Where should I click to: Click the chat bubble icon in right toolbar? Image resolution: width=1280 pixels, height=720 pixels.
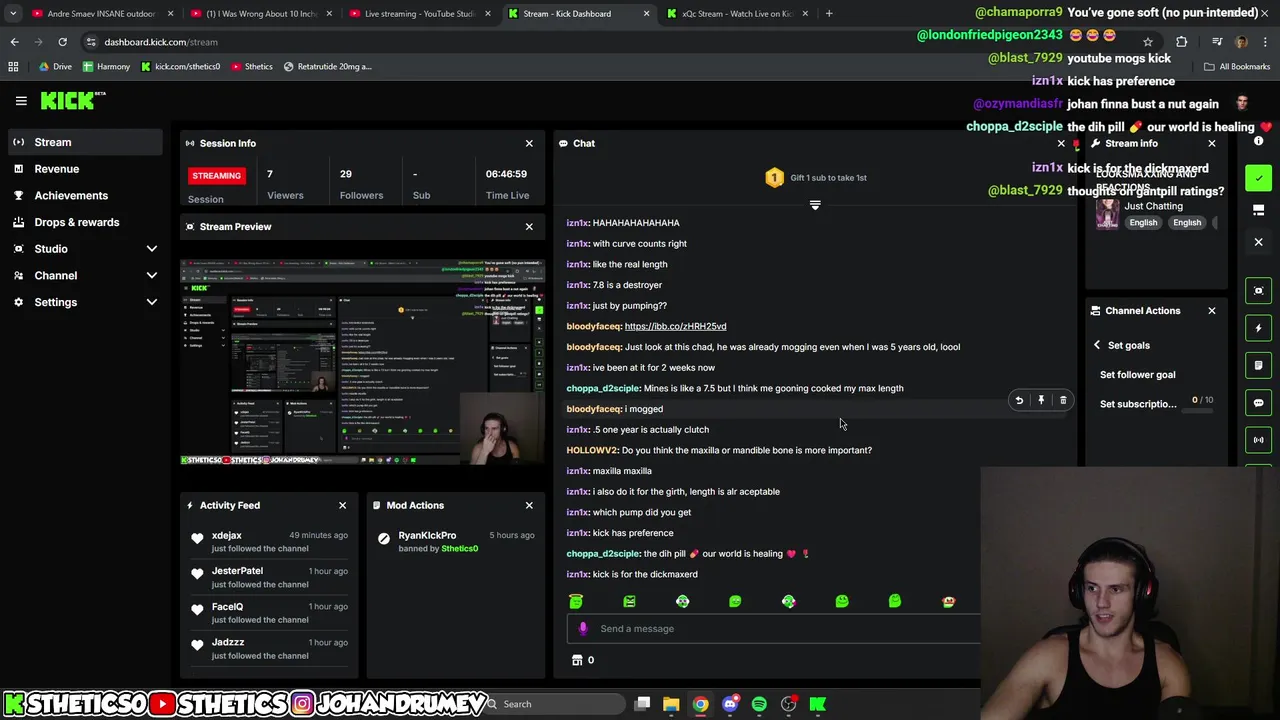(1259, 403)
